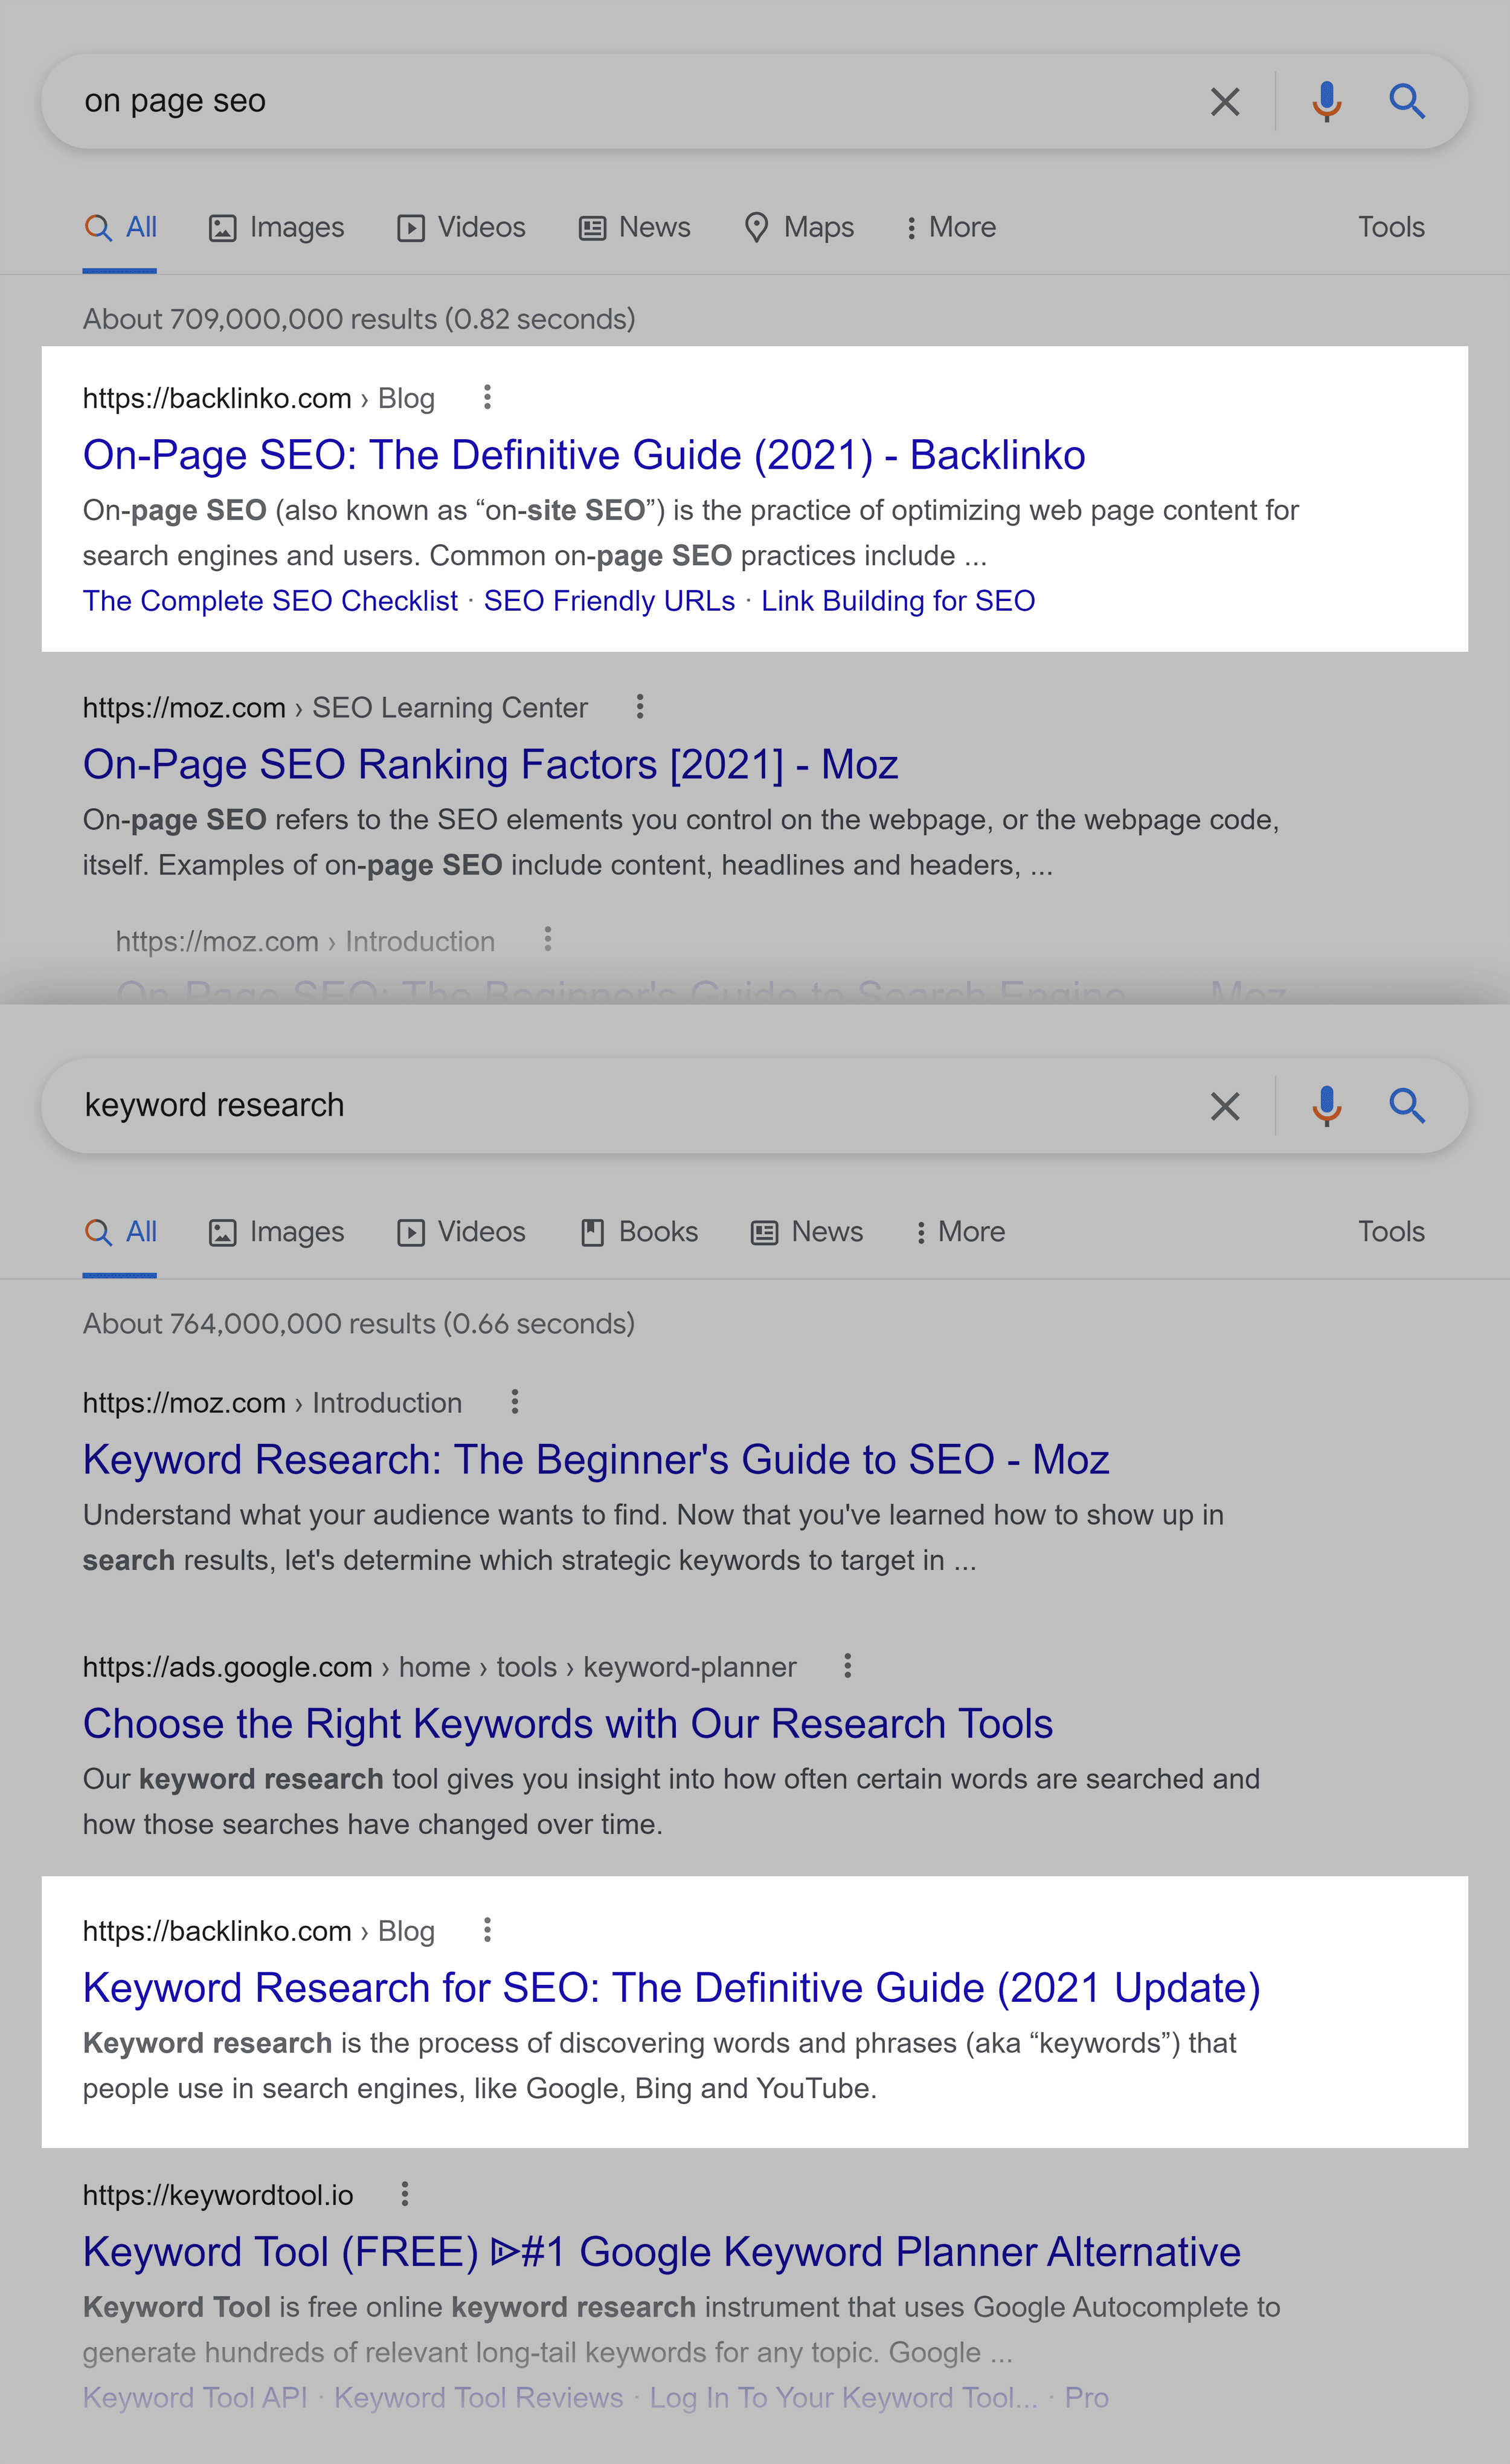The height and width of the screenshot is (2464, 1510).
Task: Open Videos tab in 'keyword research' results
Action: point(461,1231)
